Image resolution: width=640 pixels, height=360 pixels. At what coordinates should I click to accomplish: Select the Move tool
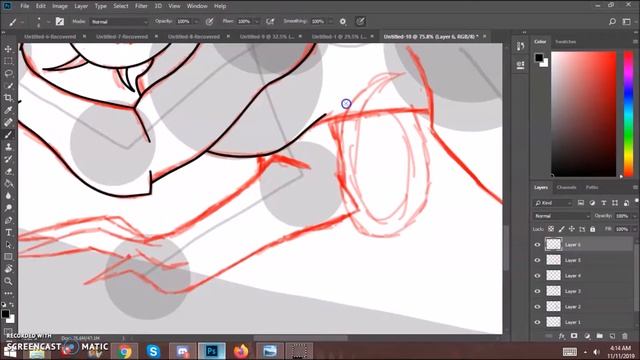tap(8, 49)
